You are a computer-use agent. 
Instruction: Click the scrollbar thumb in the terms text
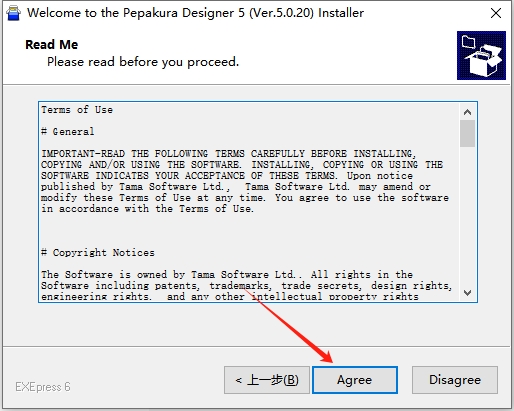467,134
